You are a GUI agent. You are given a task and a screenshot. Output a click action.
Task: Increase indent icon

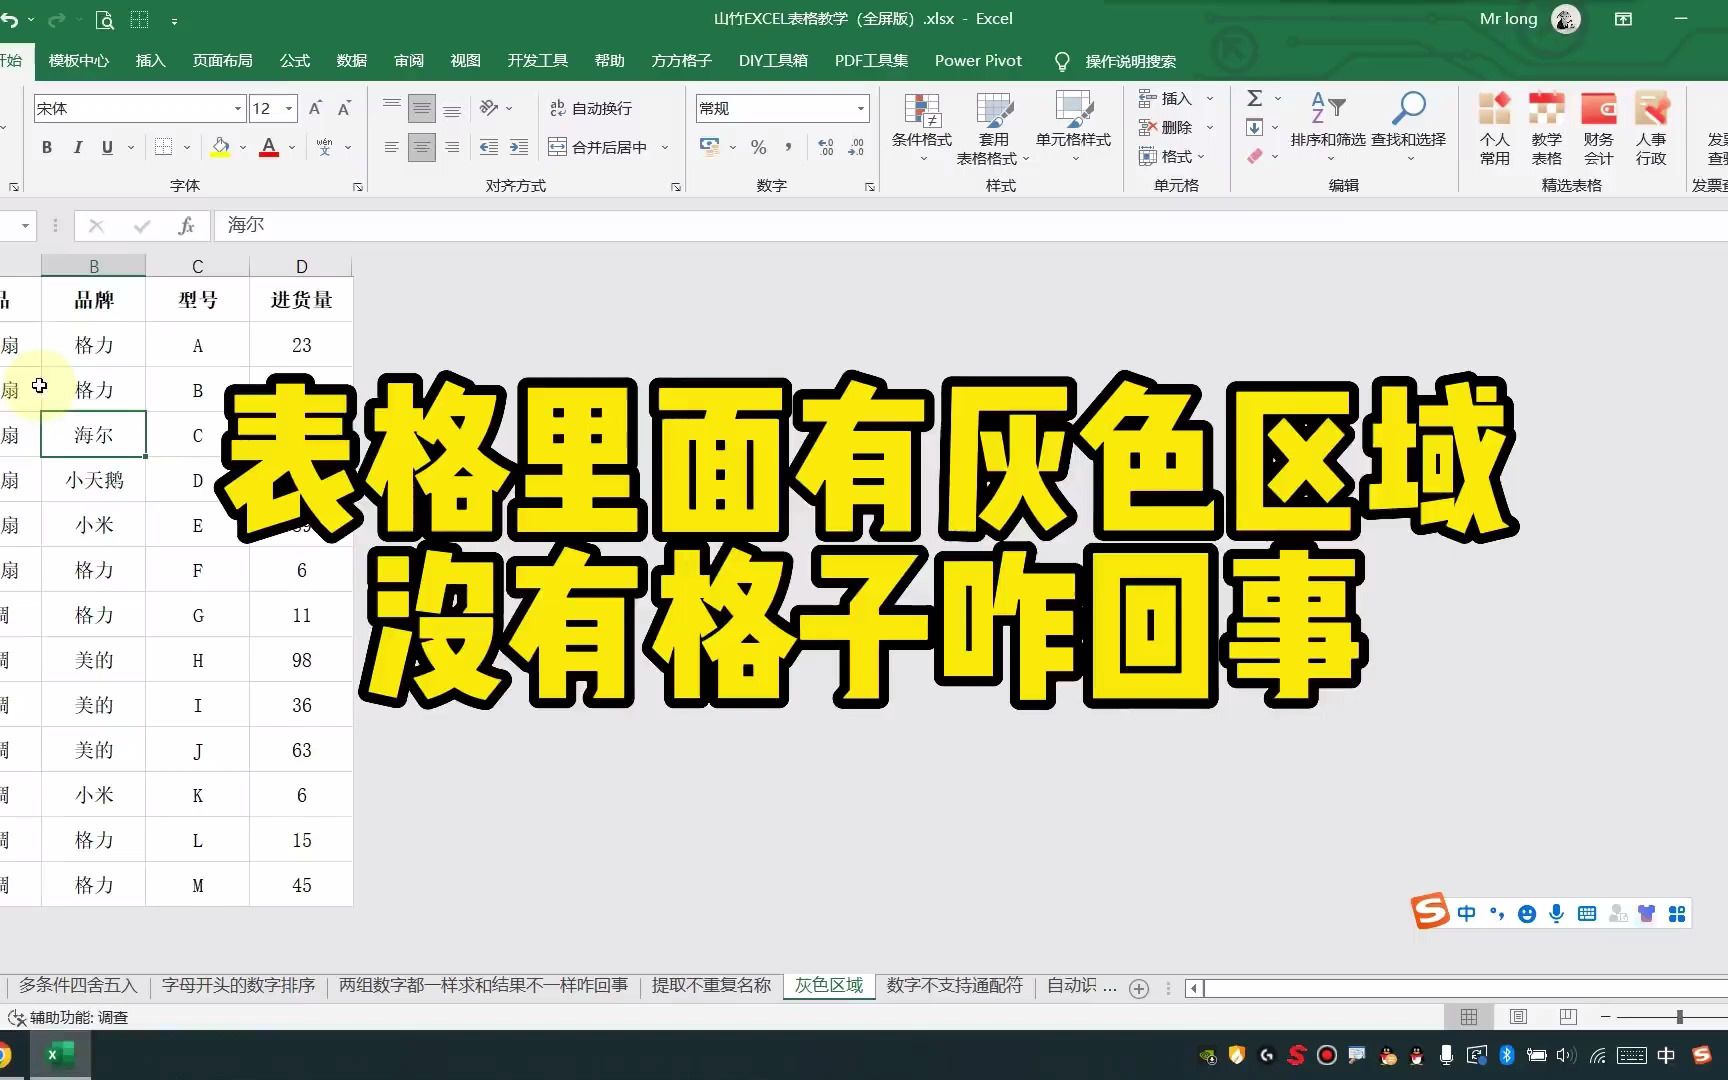click(x=519, y=147)
